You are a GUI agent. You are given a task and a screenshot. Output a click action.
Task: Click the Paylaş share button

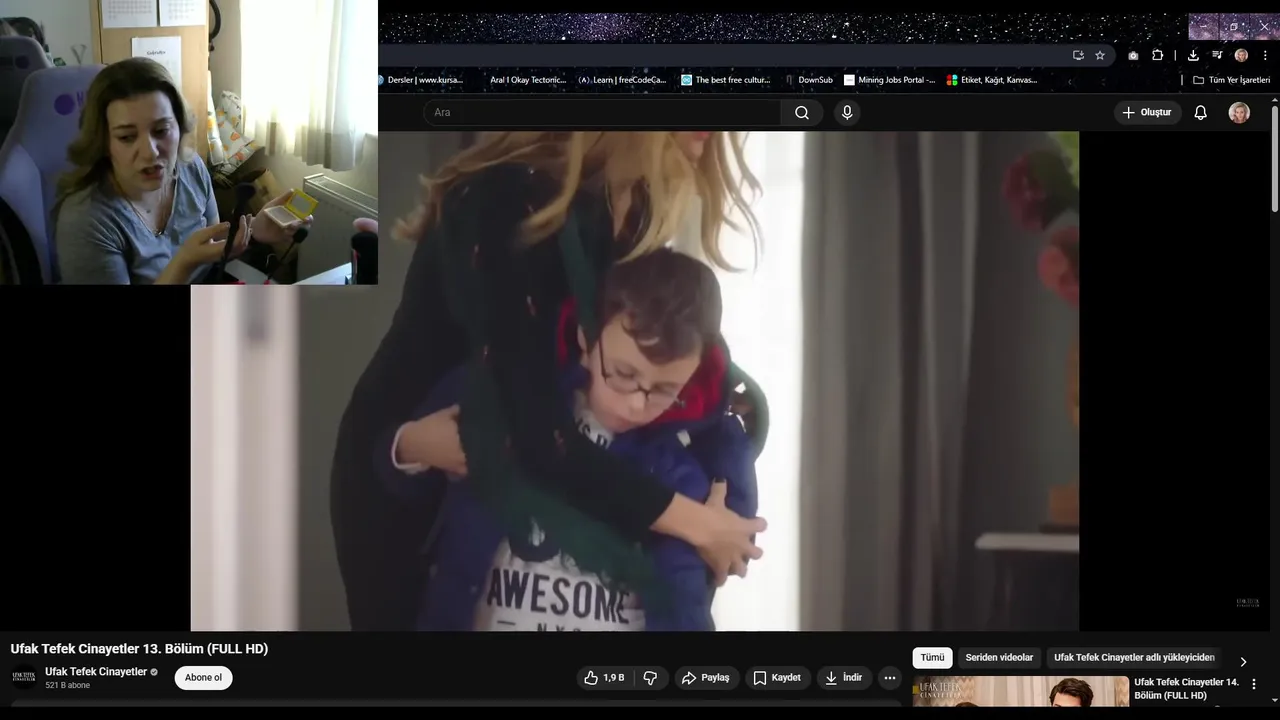point(706,678)
